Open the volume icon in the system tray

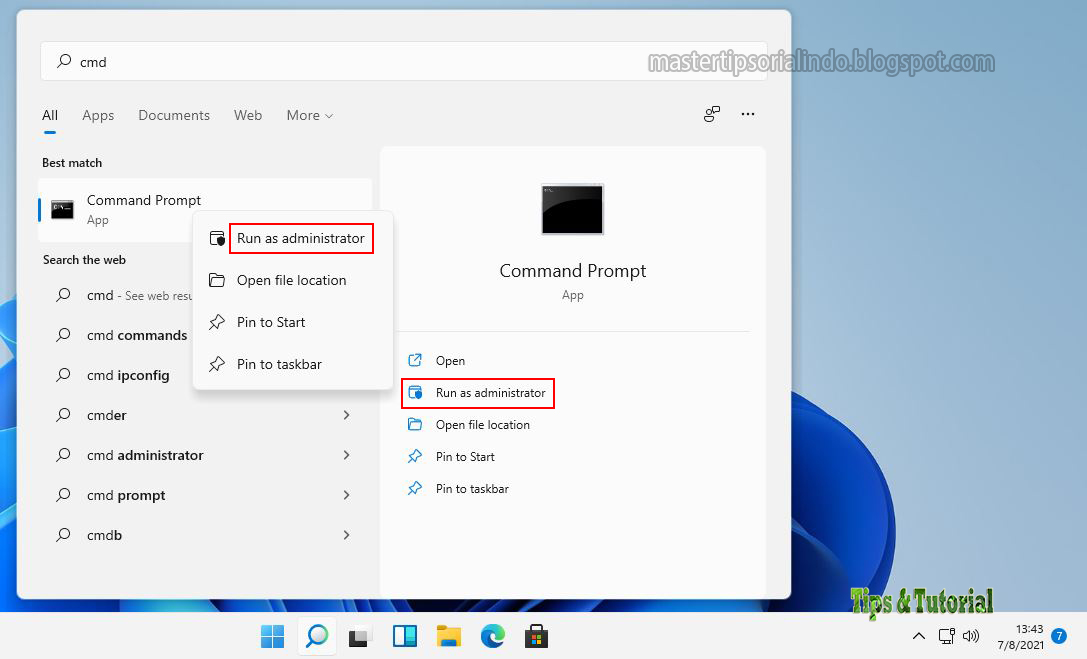(971, 636)
